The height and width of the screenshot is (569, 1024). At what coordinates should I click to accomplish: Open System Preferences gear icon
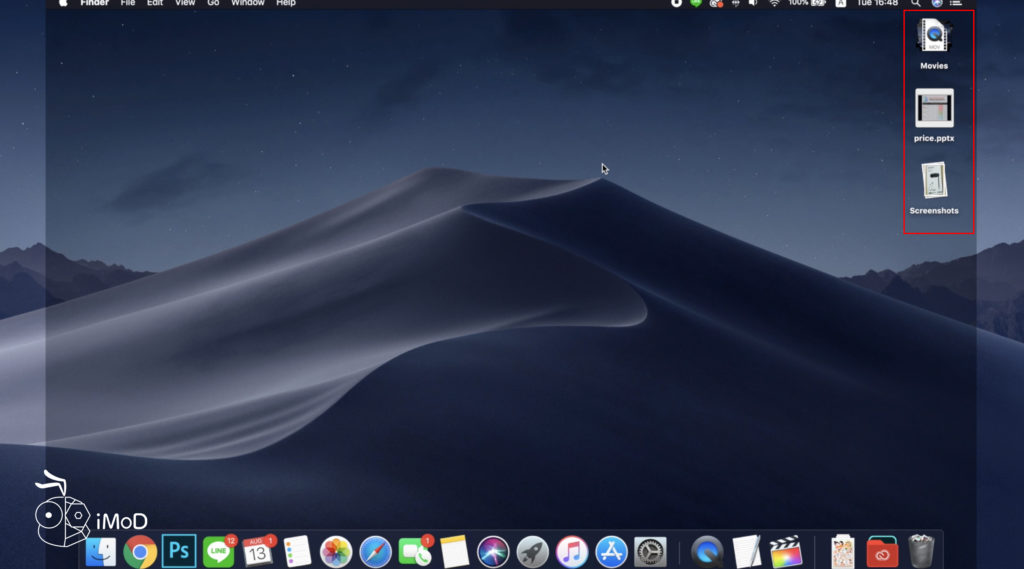[x=650, y=553]
